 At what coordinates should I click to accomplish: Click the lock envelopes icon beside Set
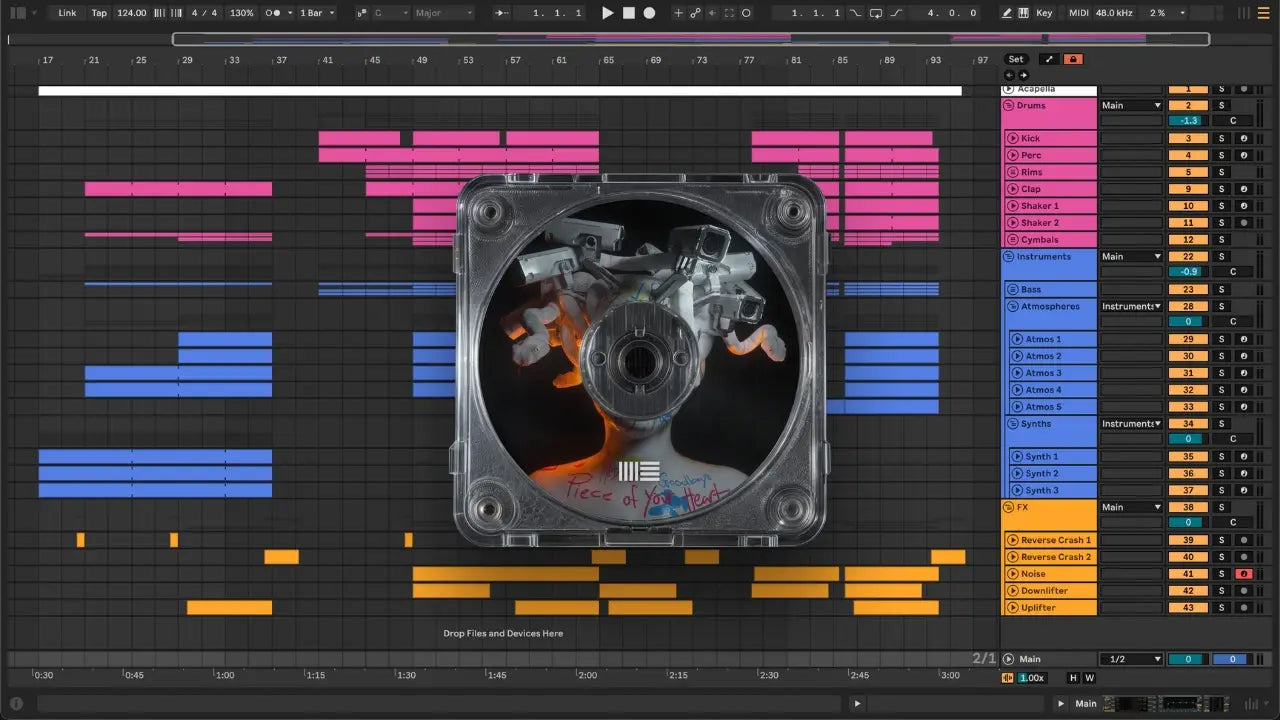pyautogui.click(x=1073, y=59)
